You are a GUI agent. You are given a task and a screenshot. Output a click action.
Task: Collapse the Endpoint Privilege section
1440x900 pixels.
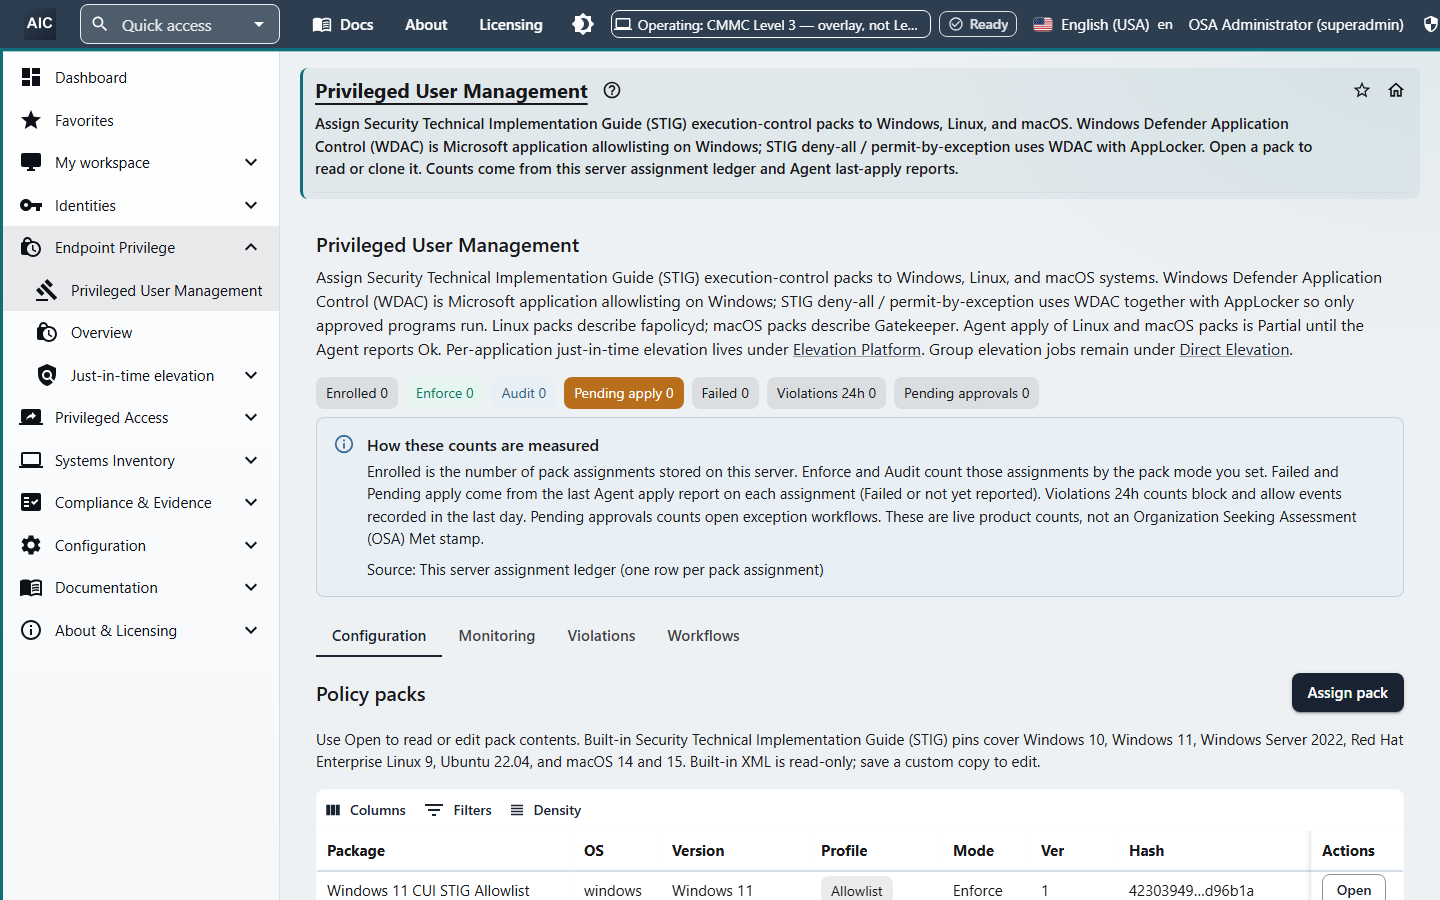[251, 247]
